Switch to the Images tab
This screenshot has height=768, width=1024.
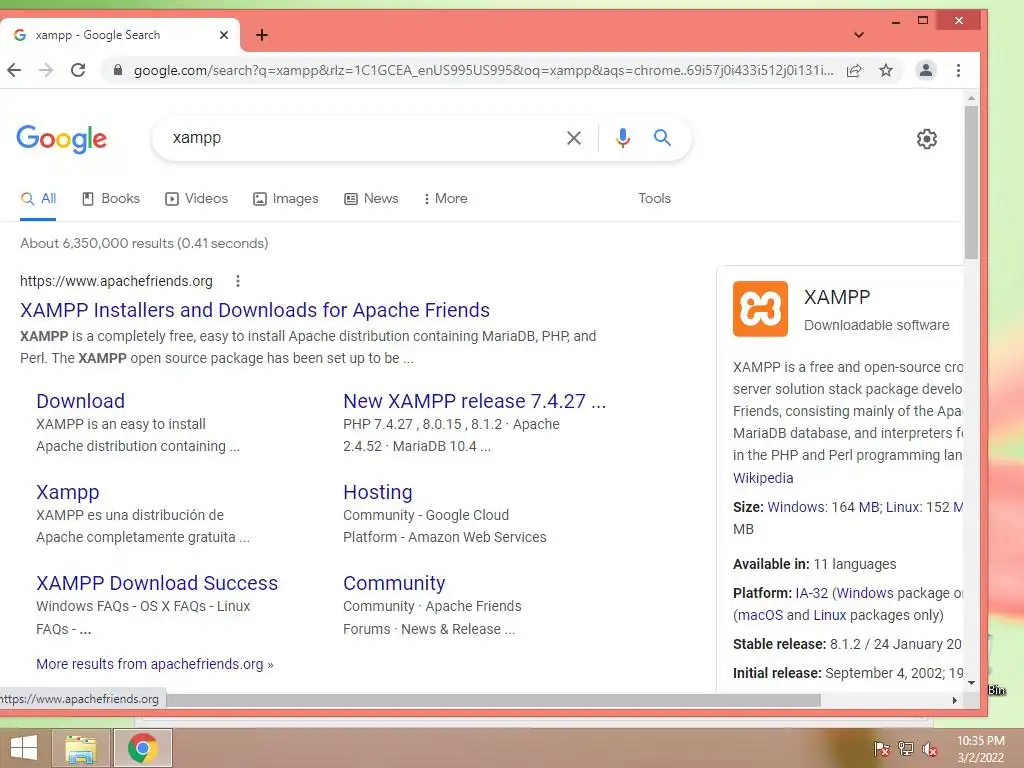click(x=286, y=199)
